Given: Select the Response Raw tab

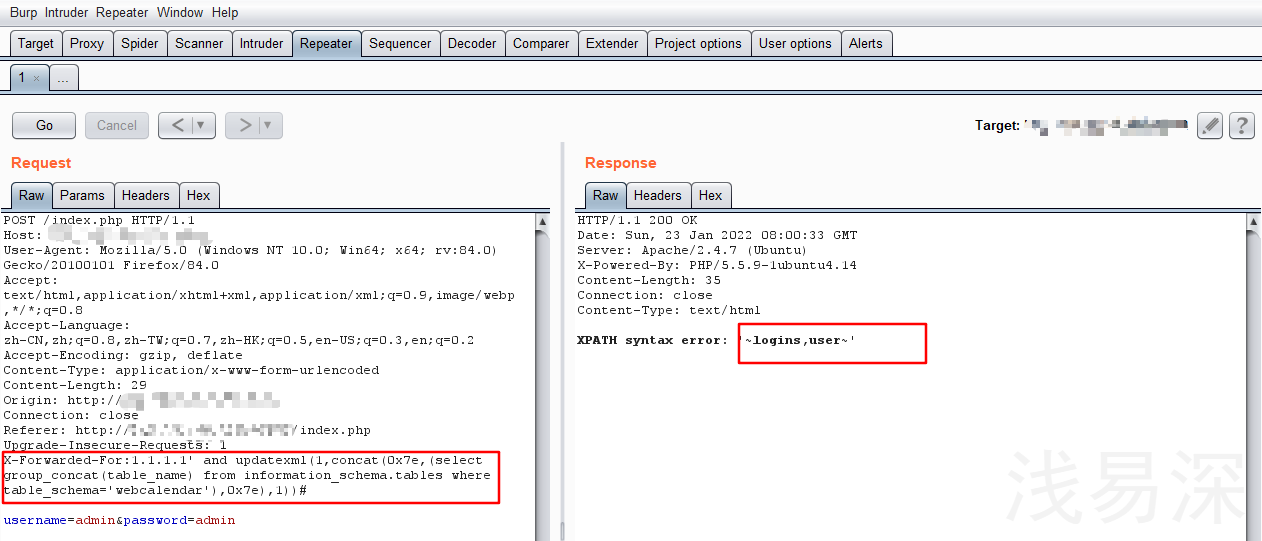Looking at the screenshot, I should click(606, 195).
